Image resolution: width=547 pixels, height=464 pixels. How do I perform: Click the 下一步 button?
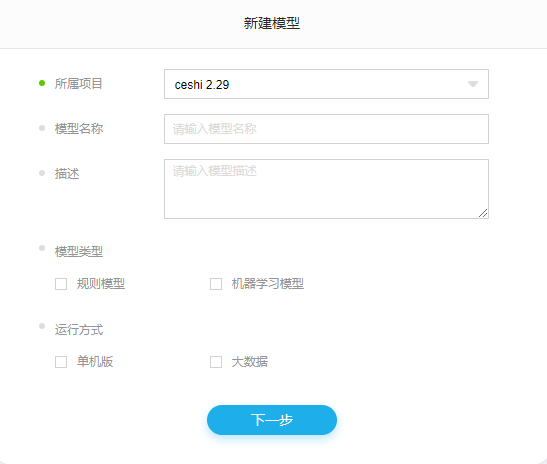272,420
